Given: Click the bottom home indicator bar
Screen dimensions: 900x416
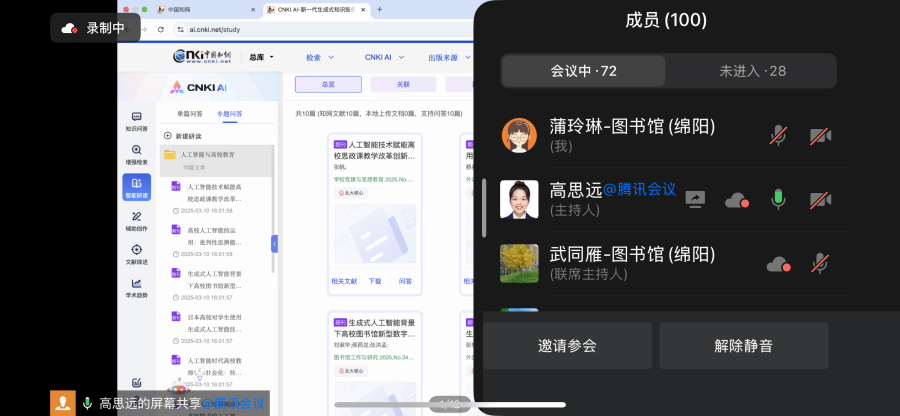Looking at the screenshot, I should [450, 404].
